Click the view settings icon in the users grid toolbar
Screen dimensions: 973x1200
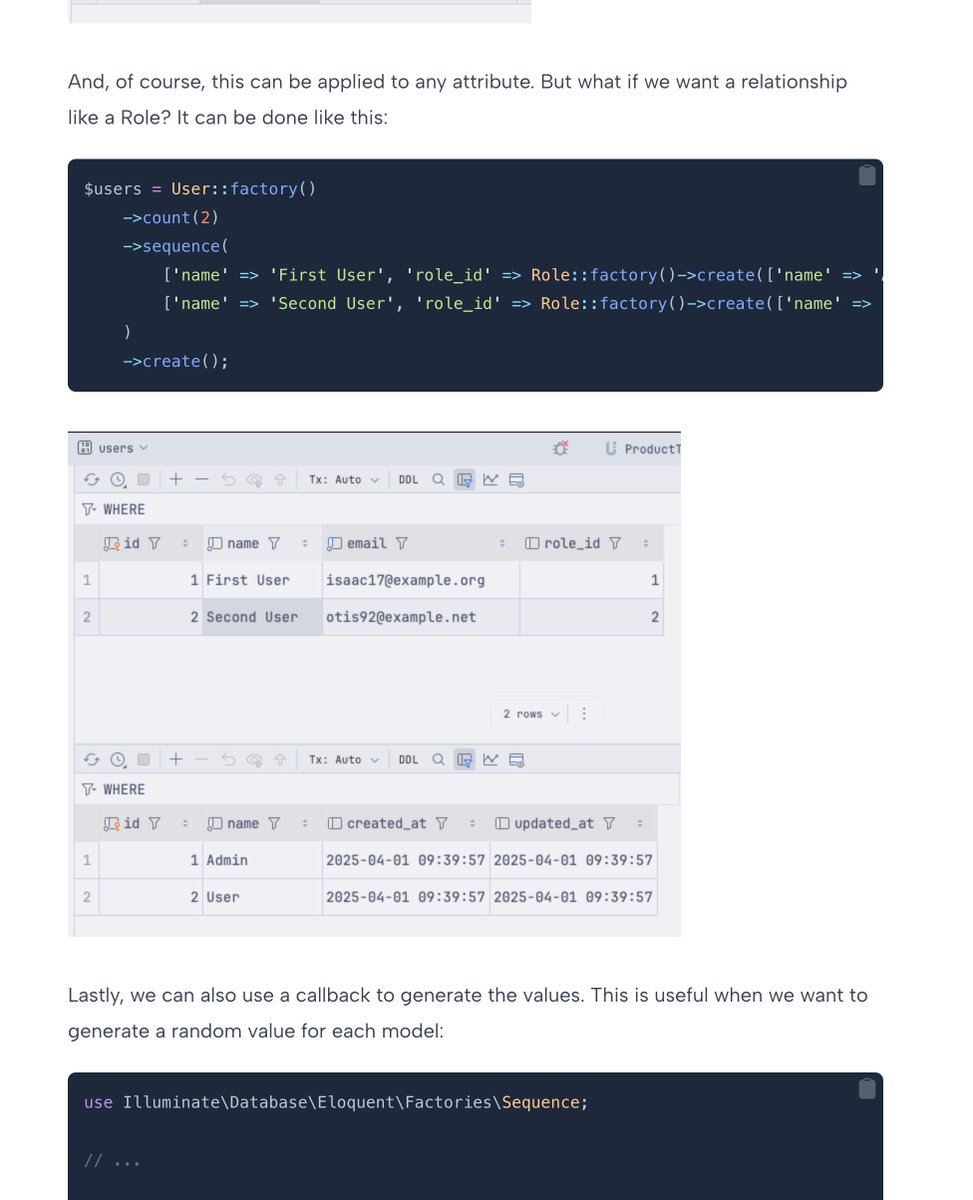coord(517,480)
